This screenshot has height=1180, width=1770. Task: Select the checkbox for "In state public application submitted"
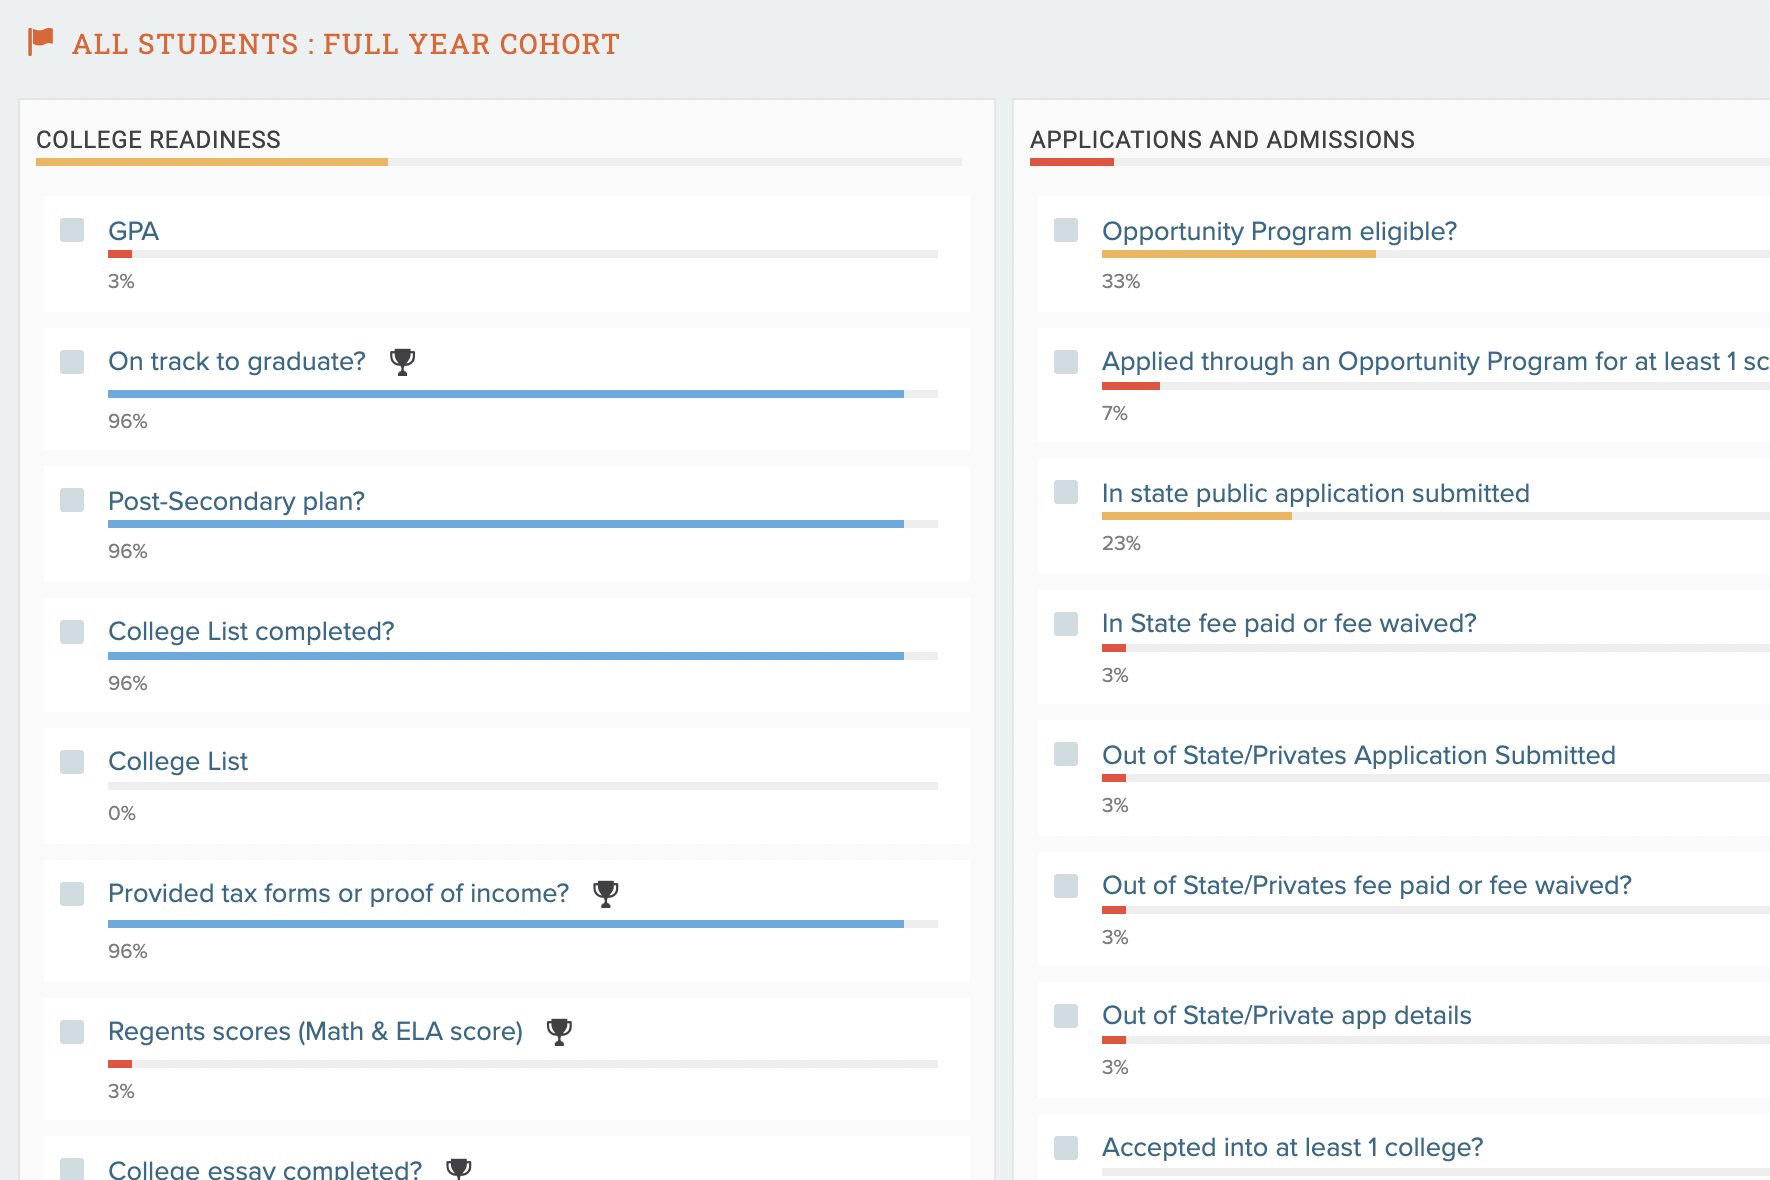click(x=1065, y=493)
